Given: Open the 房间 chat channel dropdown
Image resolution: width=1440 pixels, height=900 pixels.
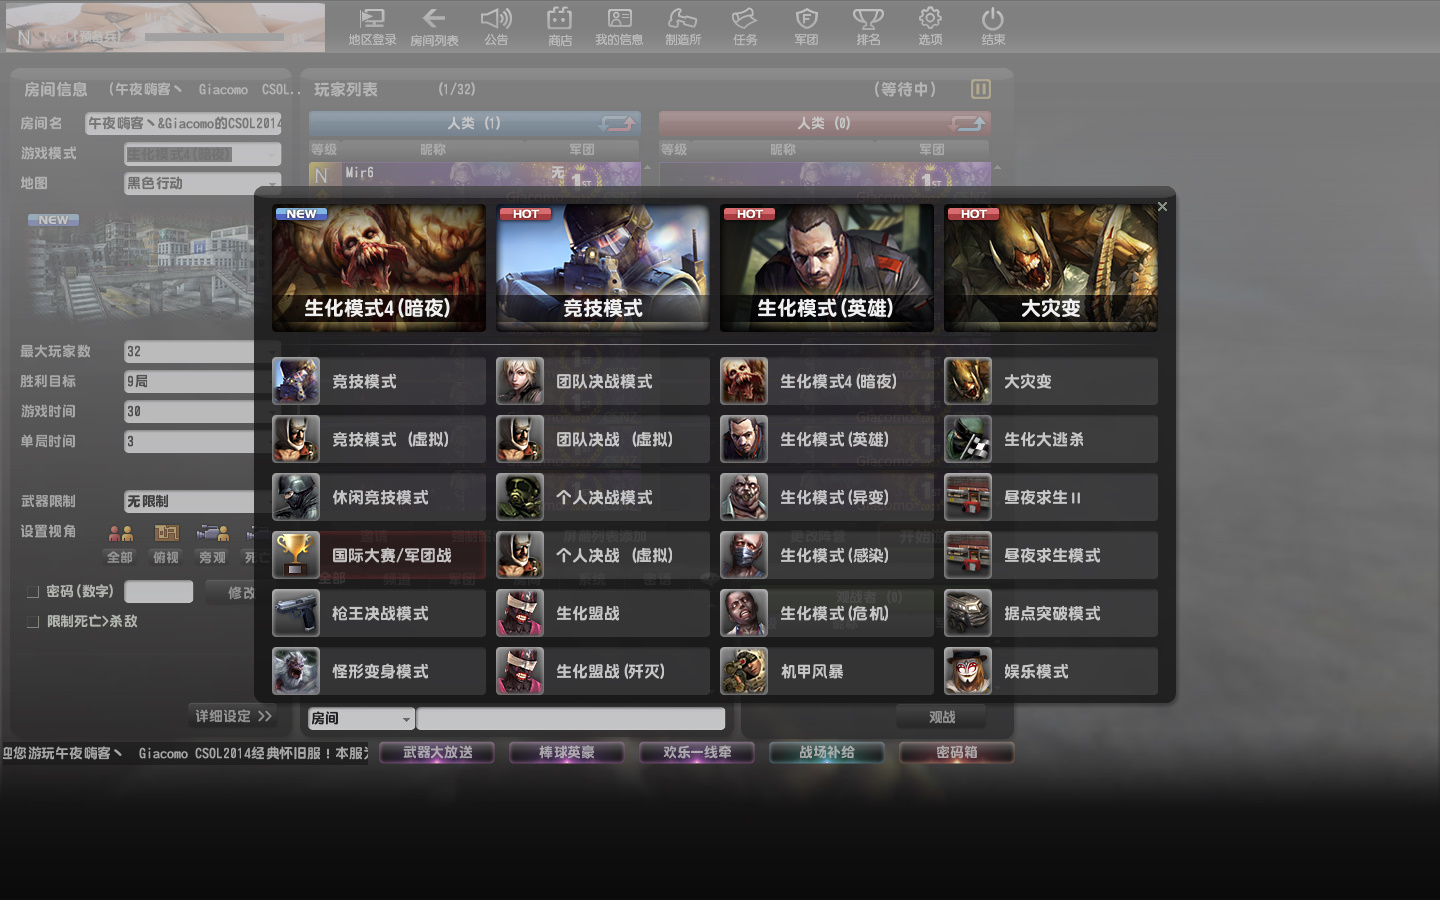Looking at the screenshot, I should 361,719.
